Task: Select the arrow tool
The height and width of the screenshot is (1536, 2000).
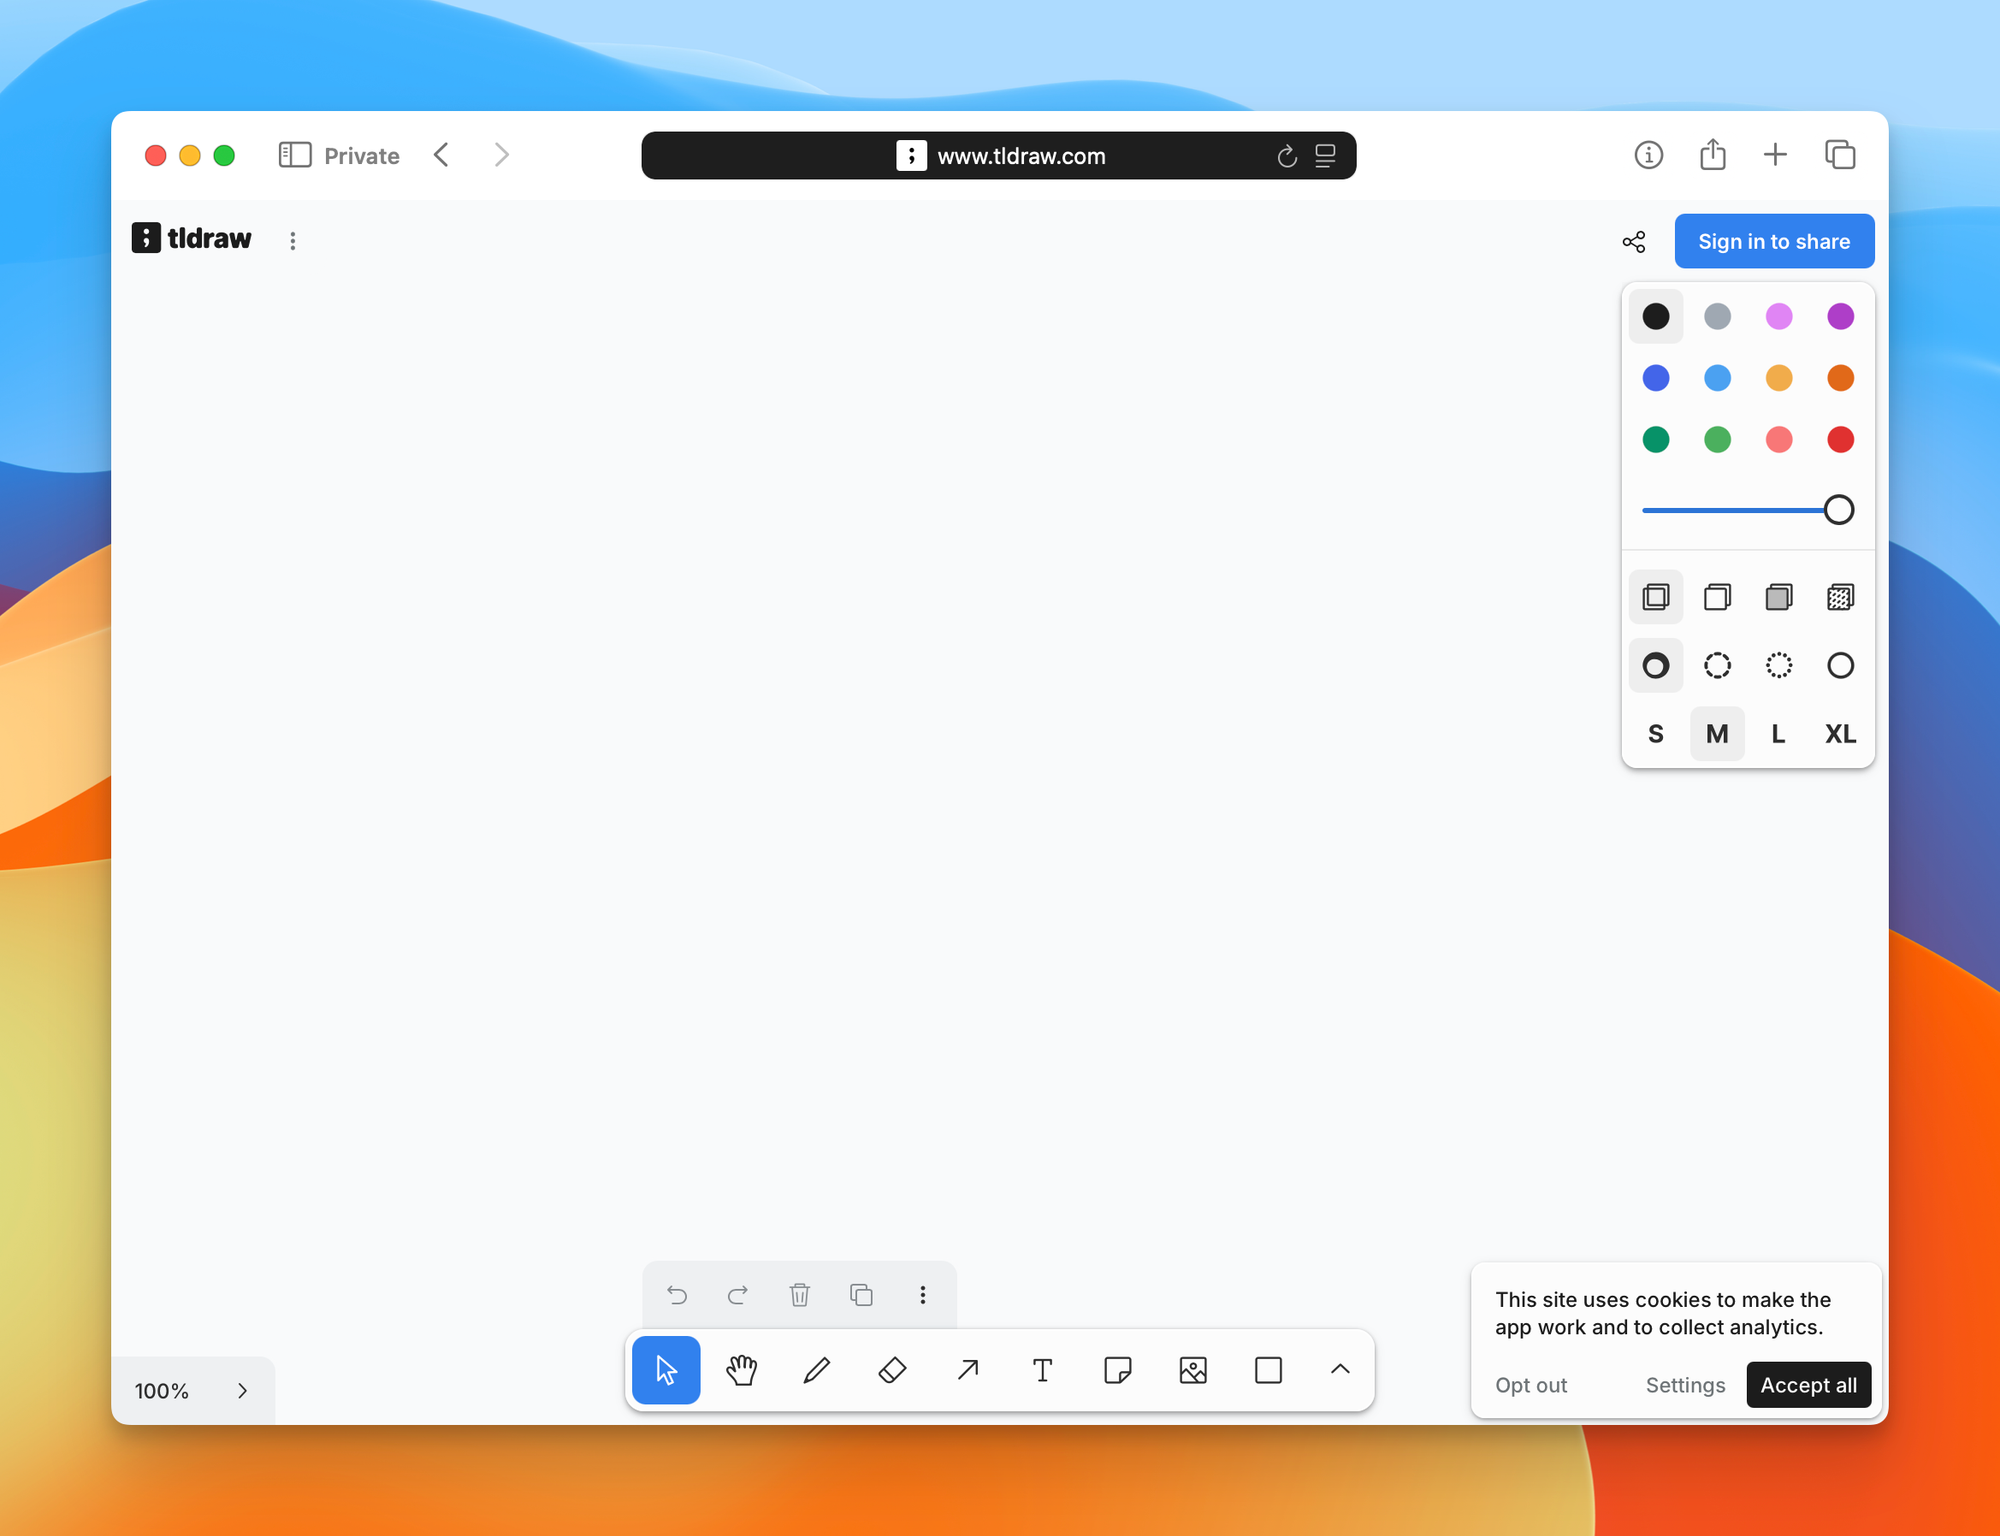Action: tap(967, 1370)
